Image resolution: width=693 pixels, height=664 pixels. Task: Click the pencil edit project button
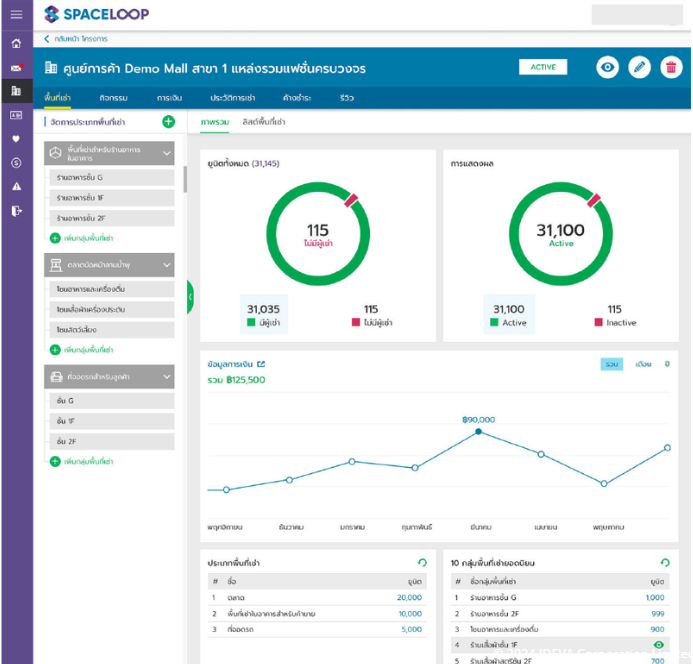point(639,67)
